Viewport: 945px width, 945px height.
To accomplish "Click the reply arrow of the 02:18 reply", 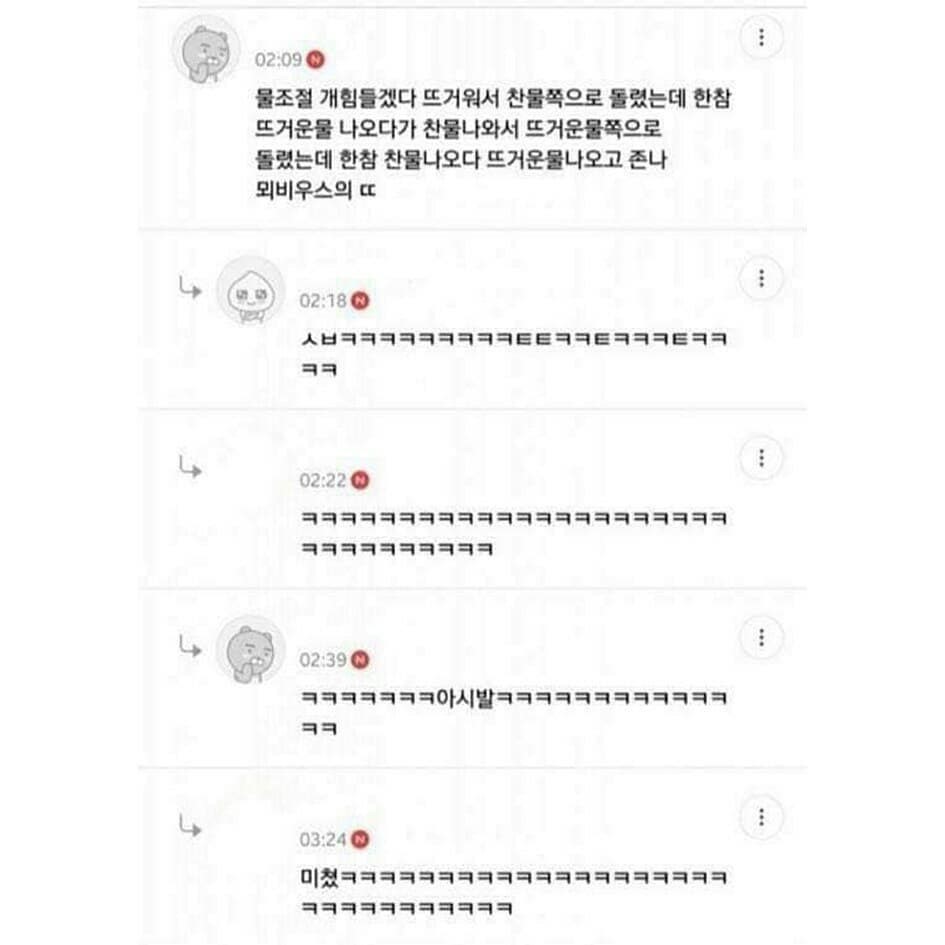I will [190, 287].
